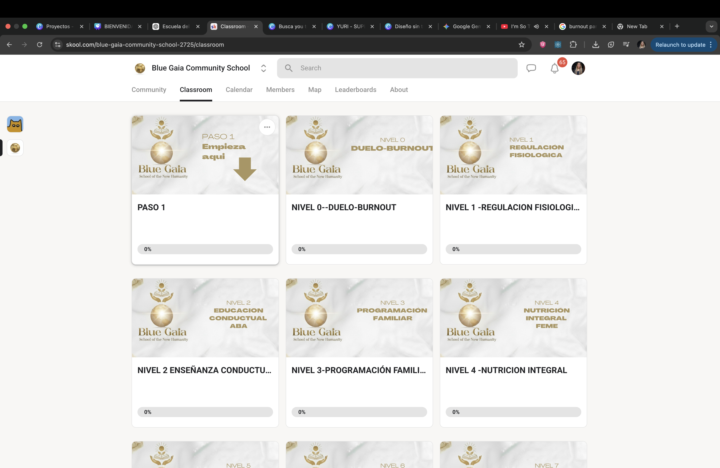This screenshot has height=468, width=720.
Task: Expand the community switcher chevrons
Action: tap(264, 68)
